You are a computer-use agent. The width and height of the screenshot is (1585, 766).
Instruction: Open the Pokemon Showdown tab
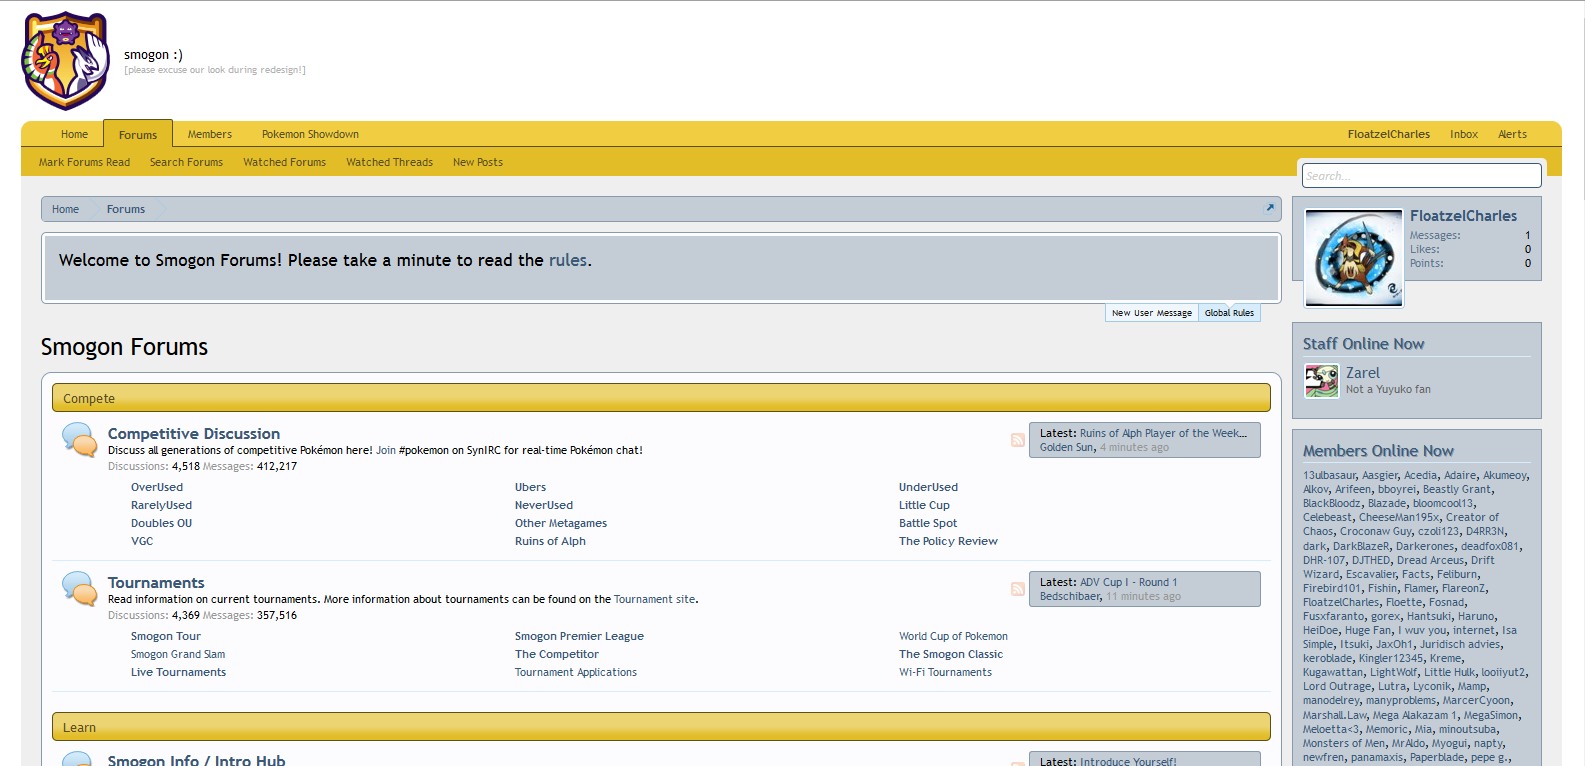tap(310, 134)
